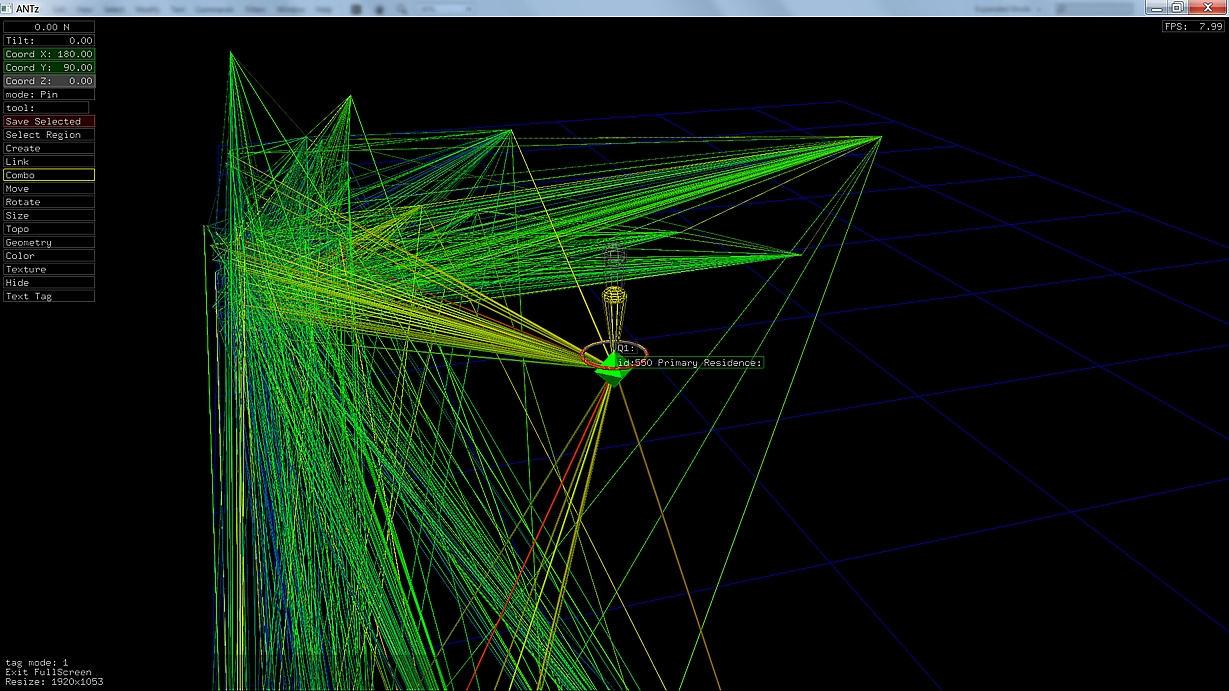Screen dimensions: 1229x691
Task: Click the Coord X value field
Action: 49,54
